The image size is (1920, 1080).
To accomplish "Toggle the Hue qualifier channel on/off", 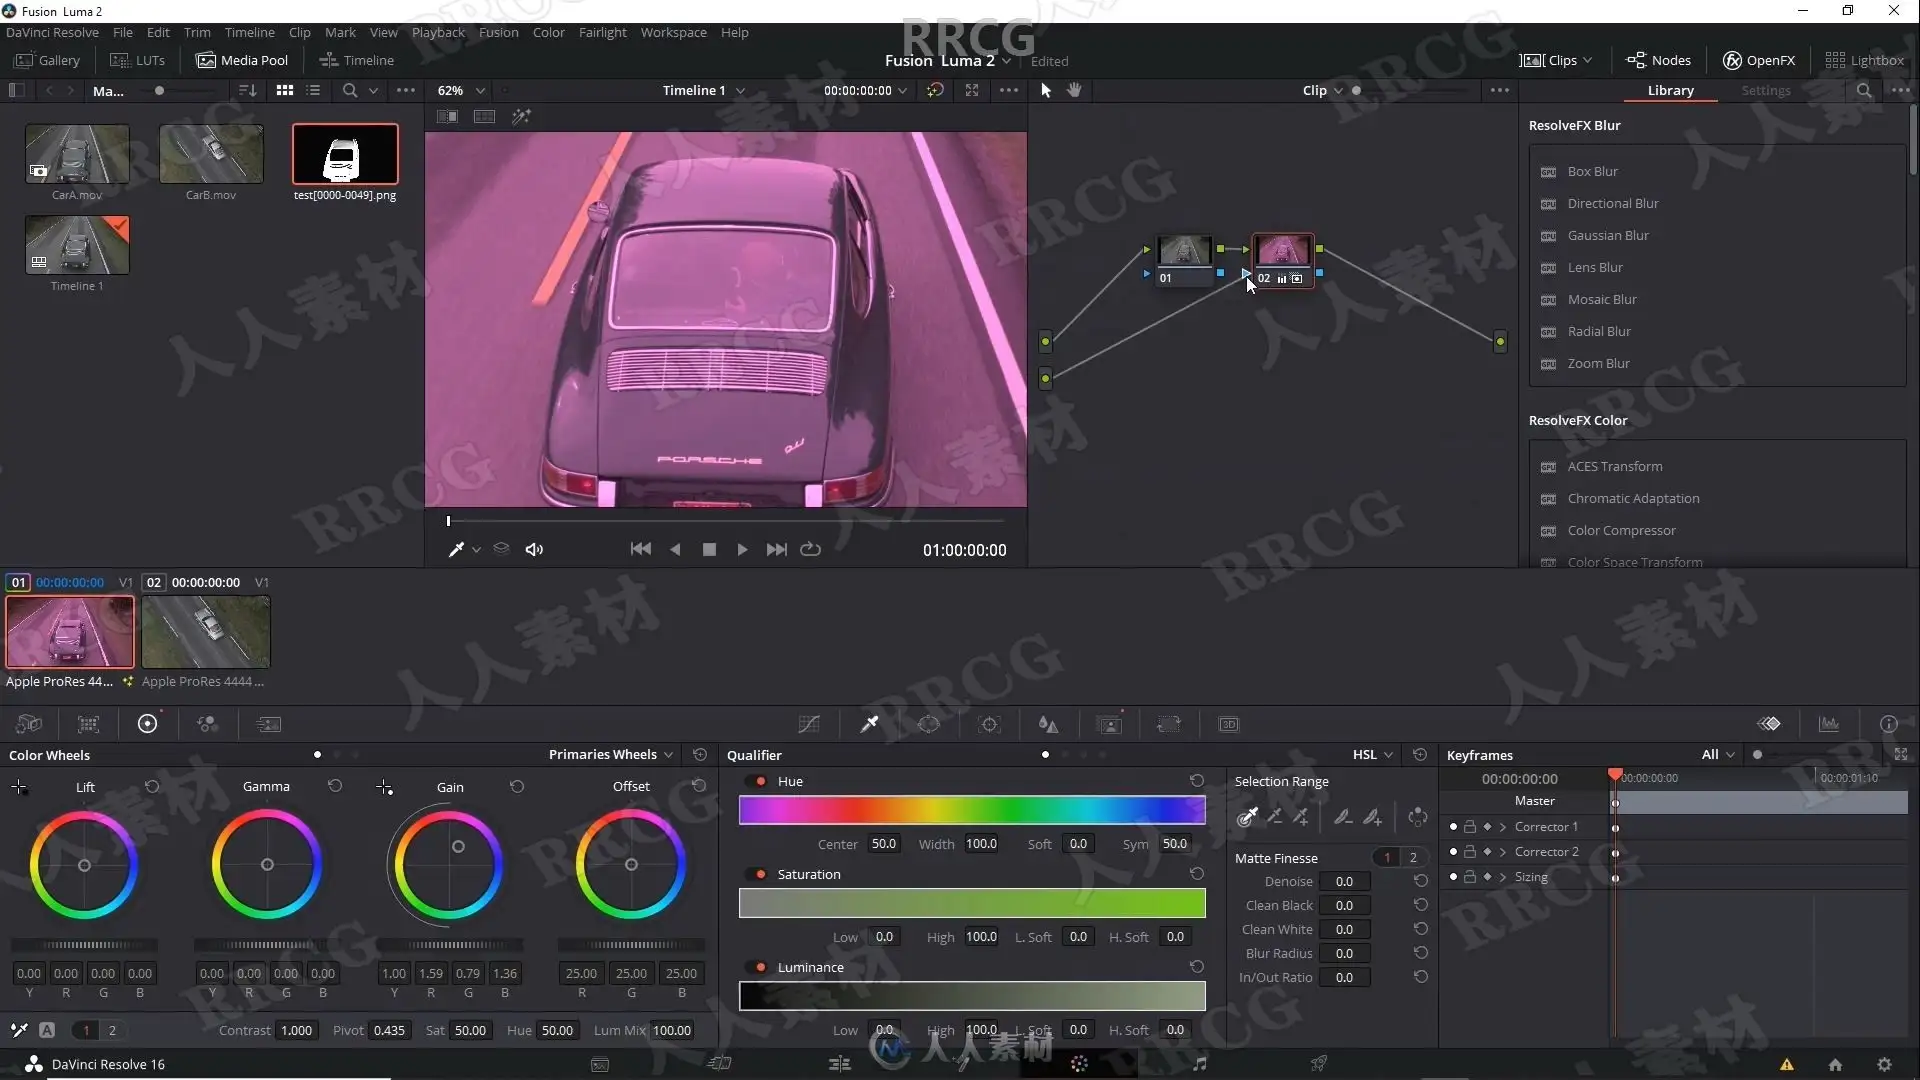I will click(761, 781).
